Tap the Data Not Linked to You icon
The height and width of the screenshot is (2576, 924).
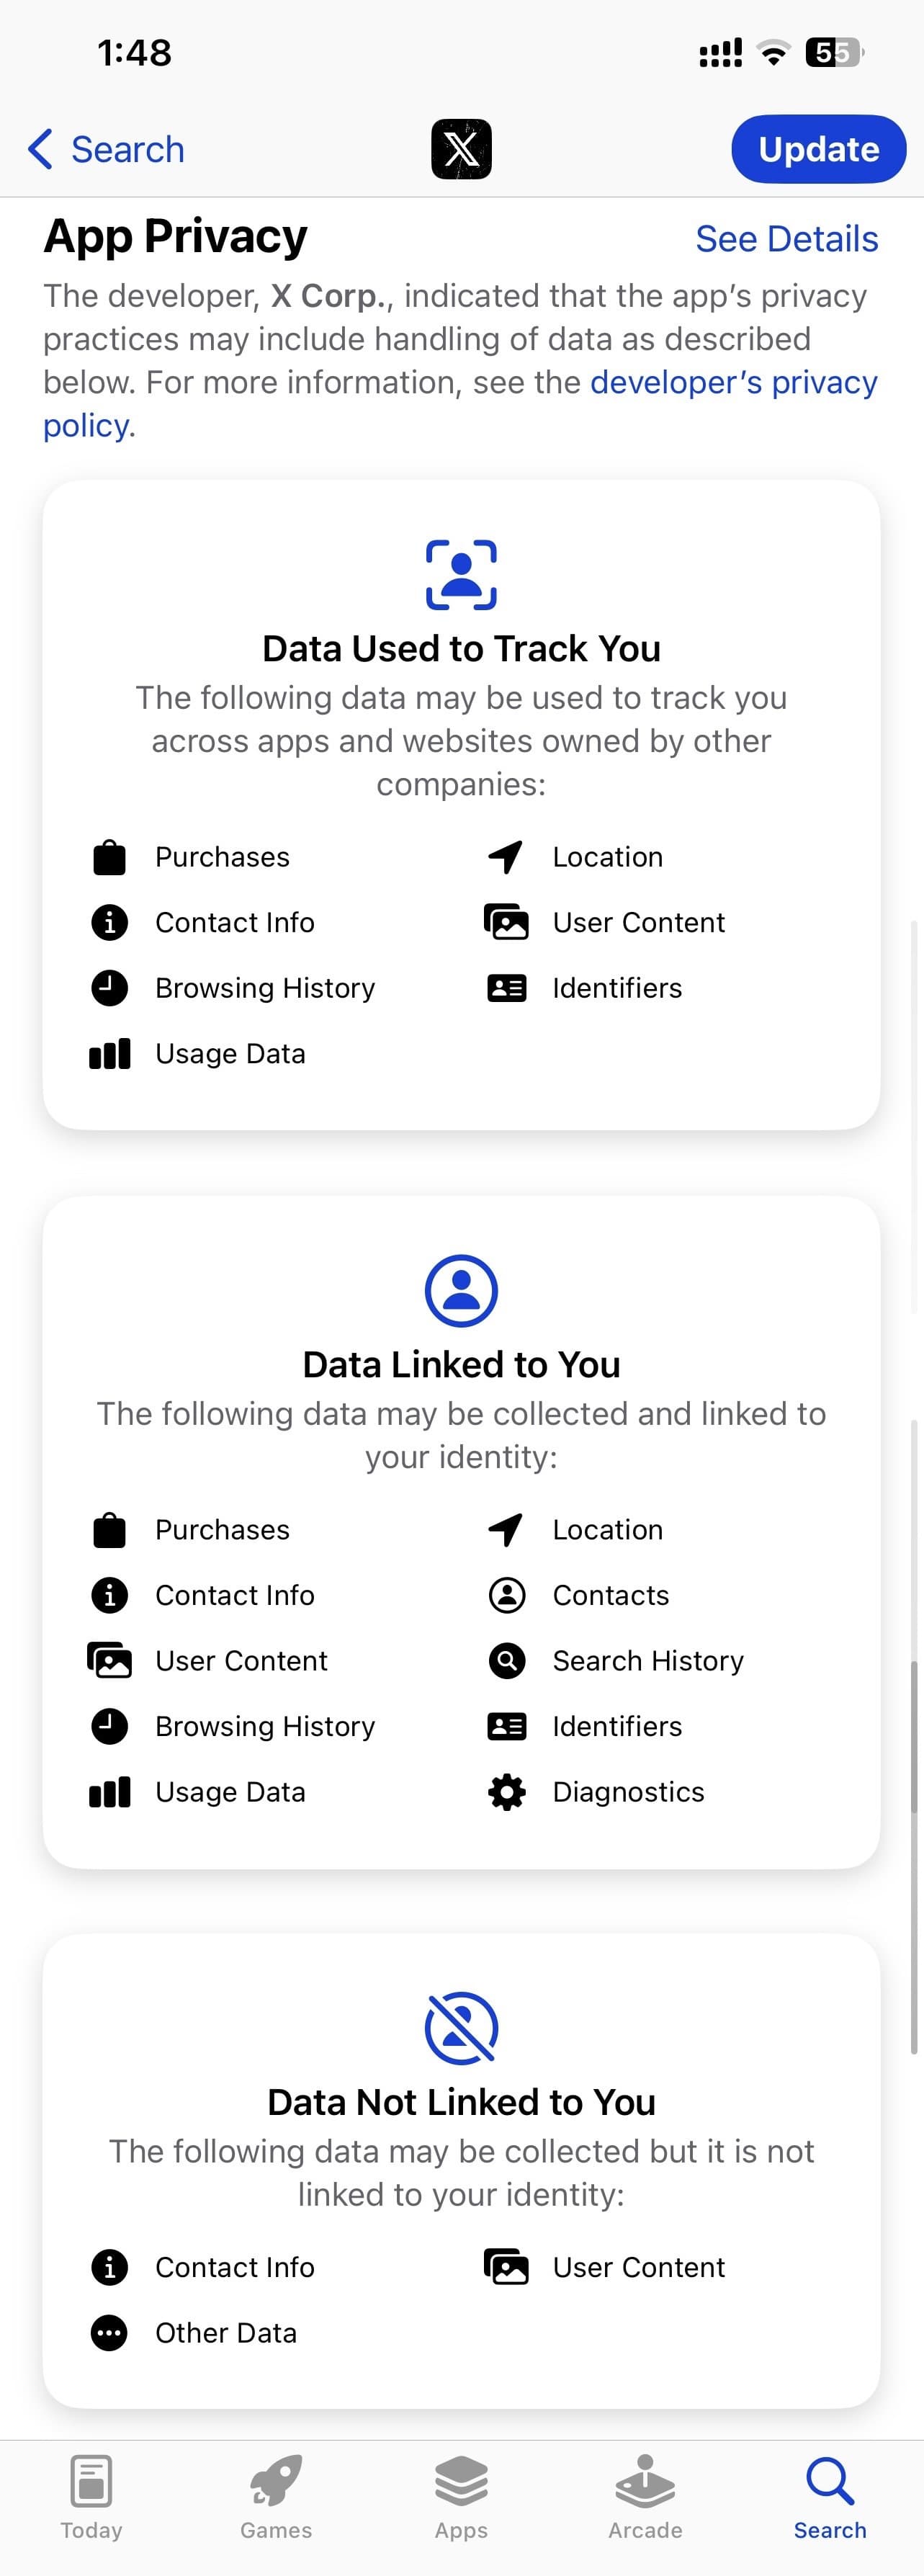(x=461, y=2028)
